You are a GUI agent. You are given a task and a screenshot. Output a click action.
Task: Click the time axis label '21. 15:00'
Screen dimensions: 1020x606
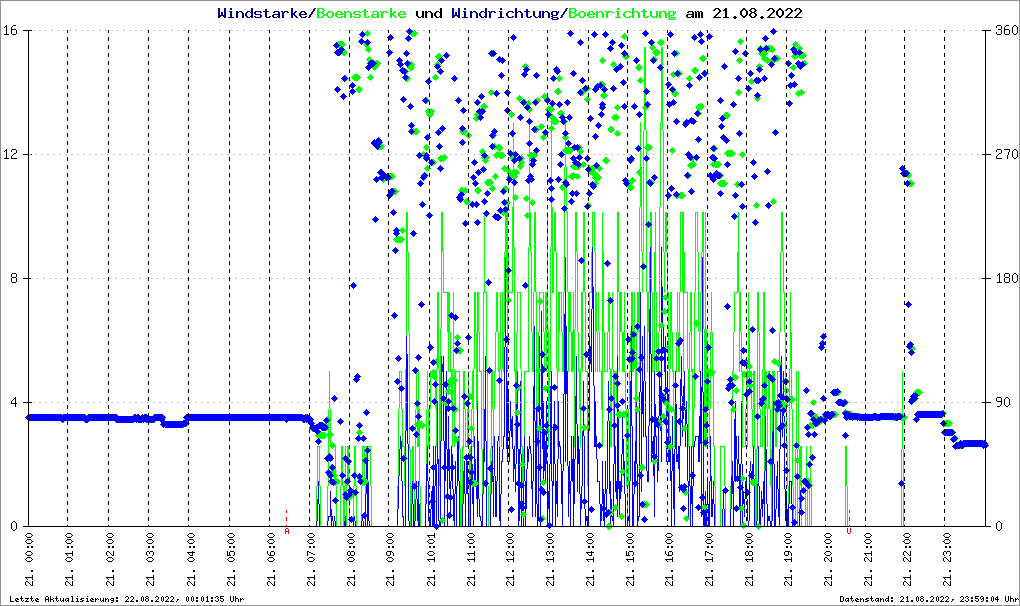(630, 559)
